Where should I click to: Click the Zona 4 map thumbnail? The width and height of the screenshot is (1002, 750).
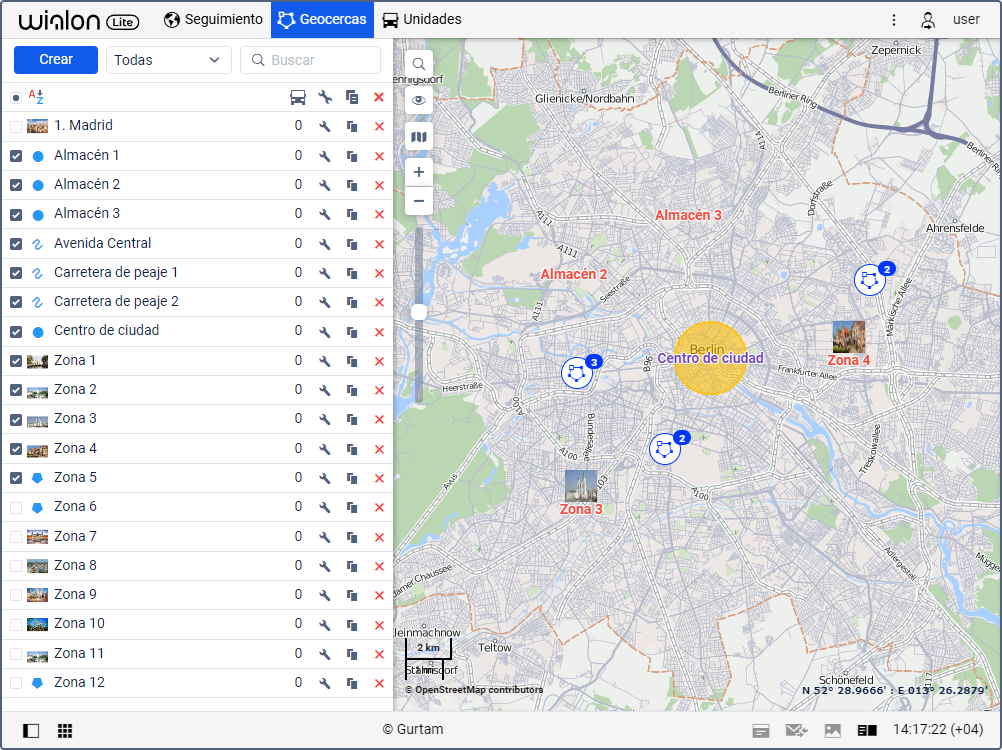[849, 337]
